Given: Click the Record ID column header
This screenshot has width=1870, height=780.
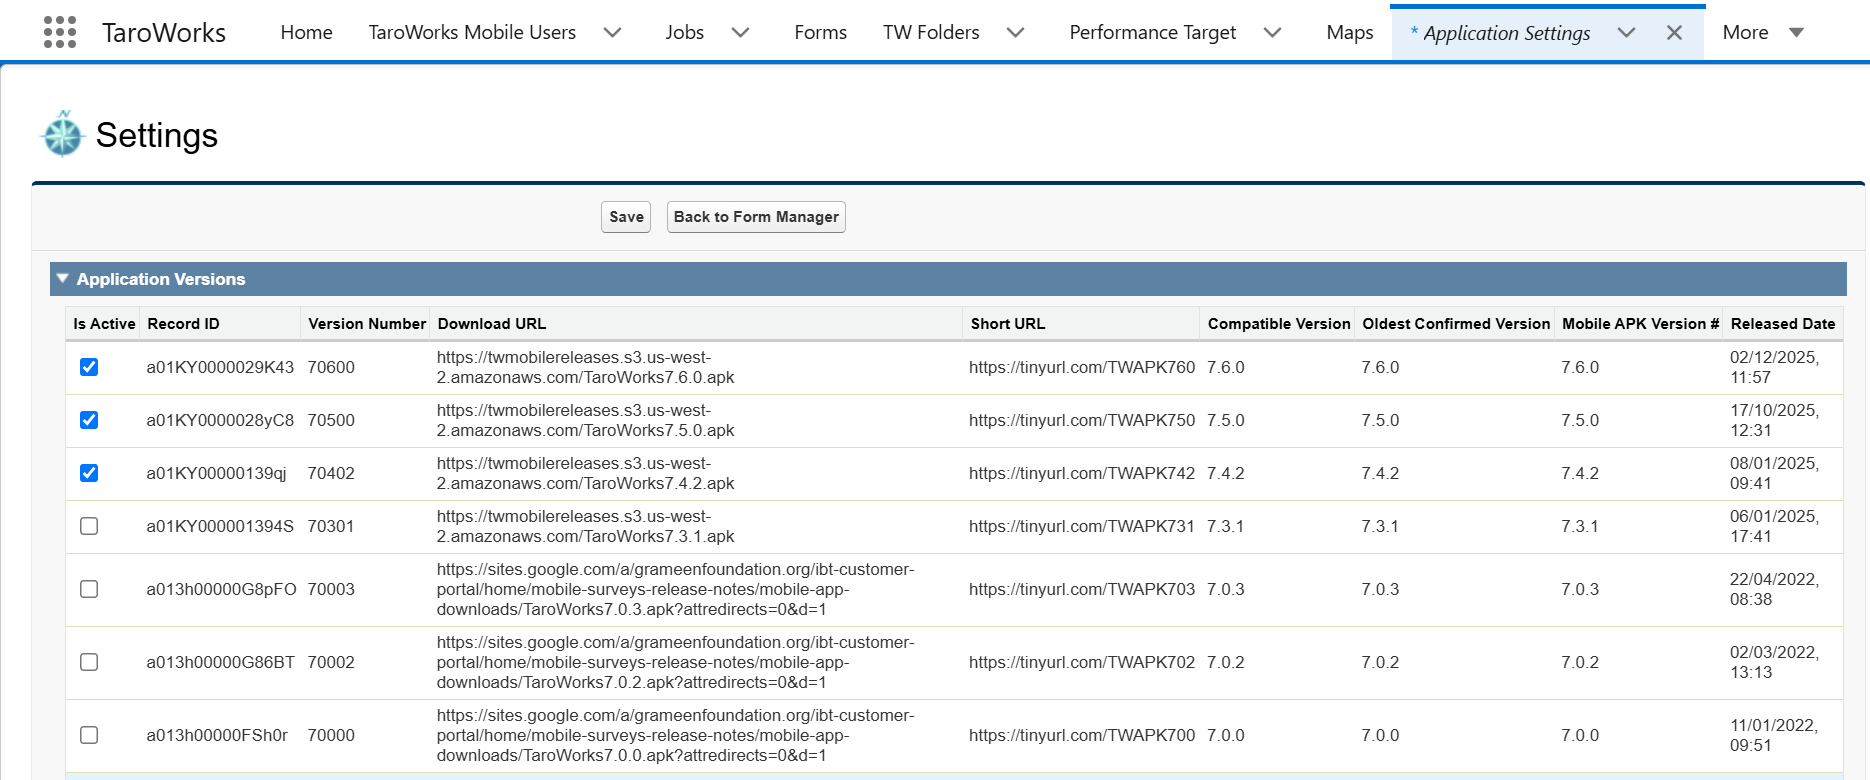Looking at the screenshot, I should 183,324.
